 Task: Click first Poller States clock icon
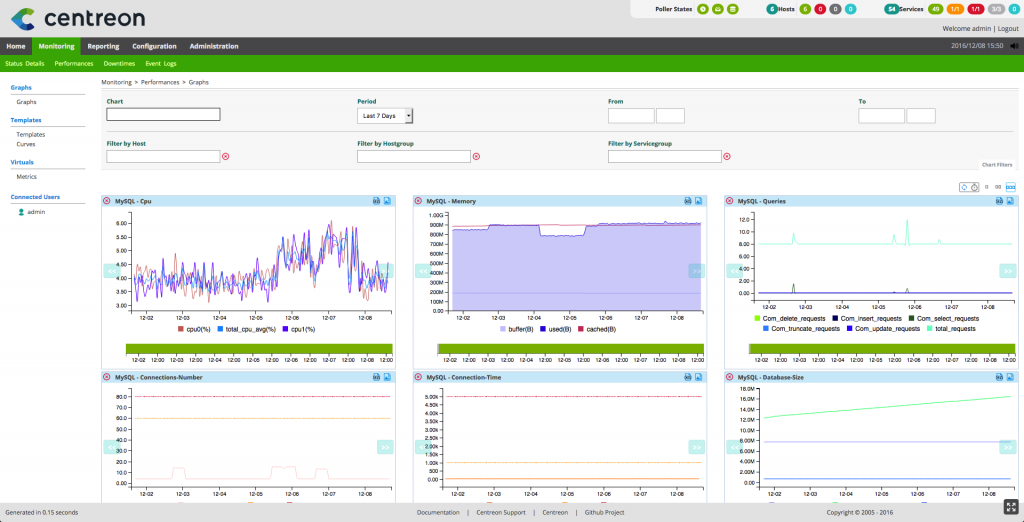(x=703, y=9)
